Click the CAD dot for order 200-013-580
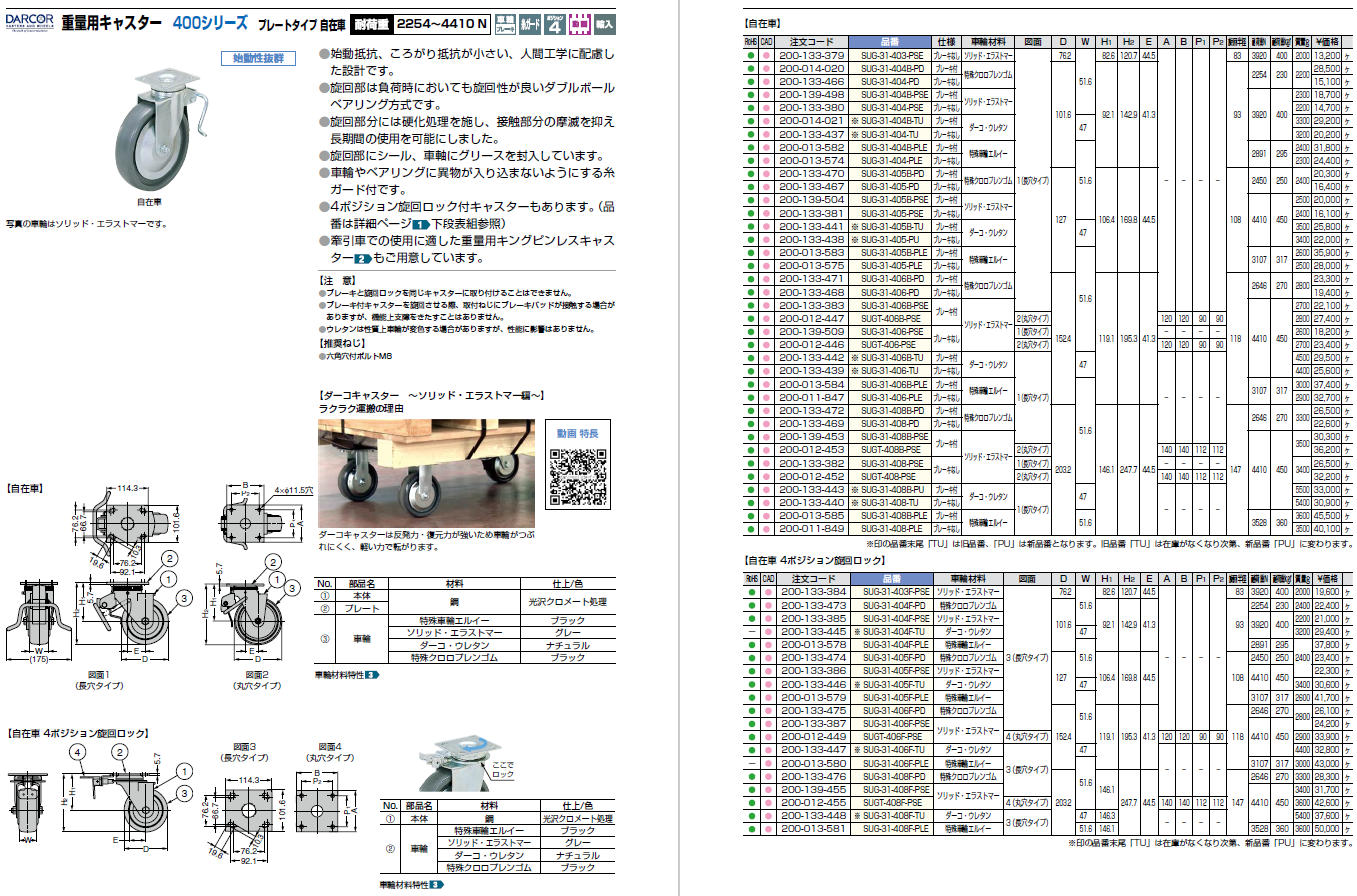This screenshot has height=896, width=1357. click(767, 763)
